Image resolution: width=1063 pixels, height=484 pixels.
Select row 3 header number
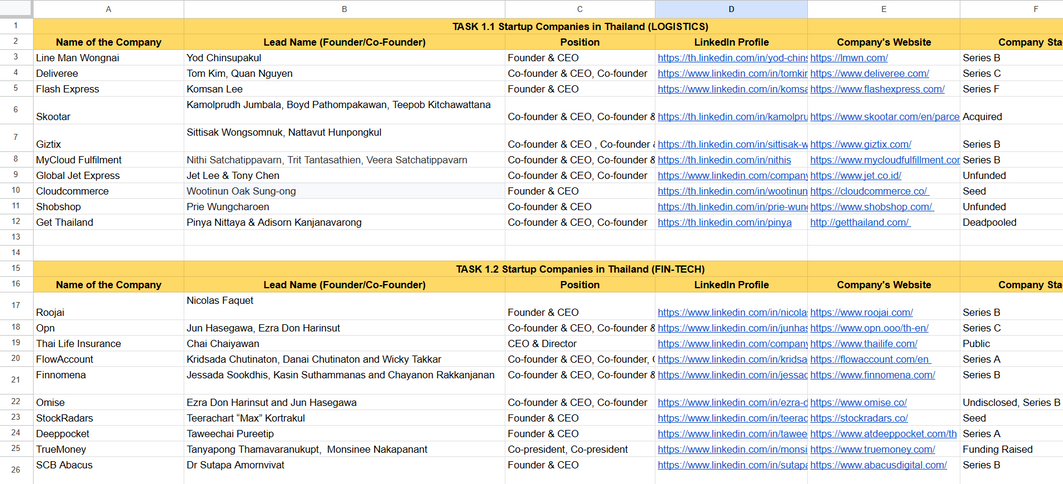pyautogui.click(x=16, y=58)
